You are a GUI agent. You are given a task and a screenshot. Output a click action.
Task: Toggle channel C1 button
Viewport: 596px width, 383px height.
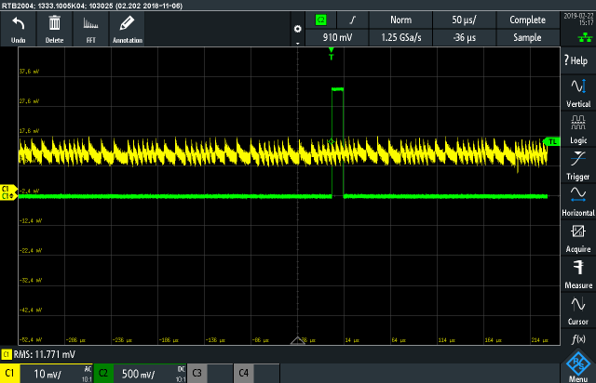pyautogui.click(x=10, y=373)
